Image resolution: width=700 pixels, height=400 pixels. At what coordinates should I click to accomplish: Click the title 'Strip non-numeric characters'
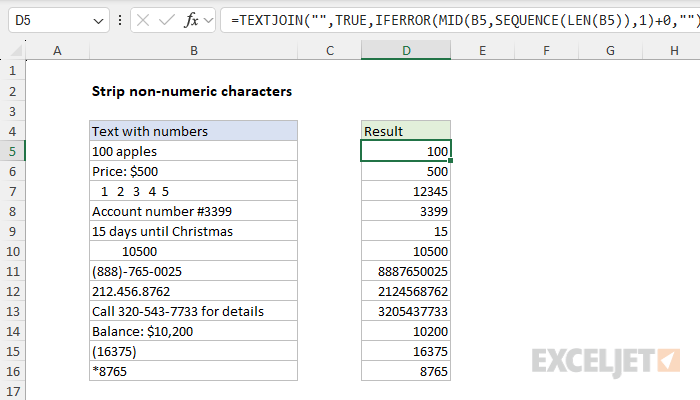pos(192,91)
